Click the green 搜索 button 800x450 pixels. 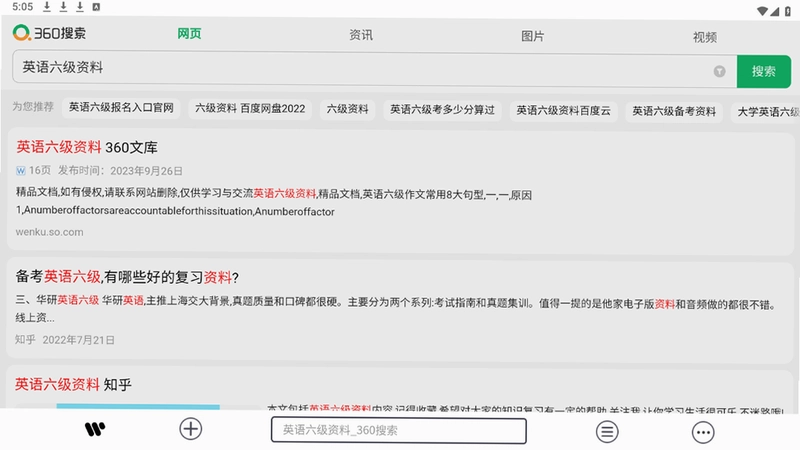point(764,71)
